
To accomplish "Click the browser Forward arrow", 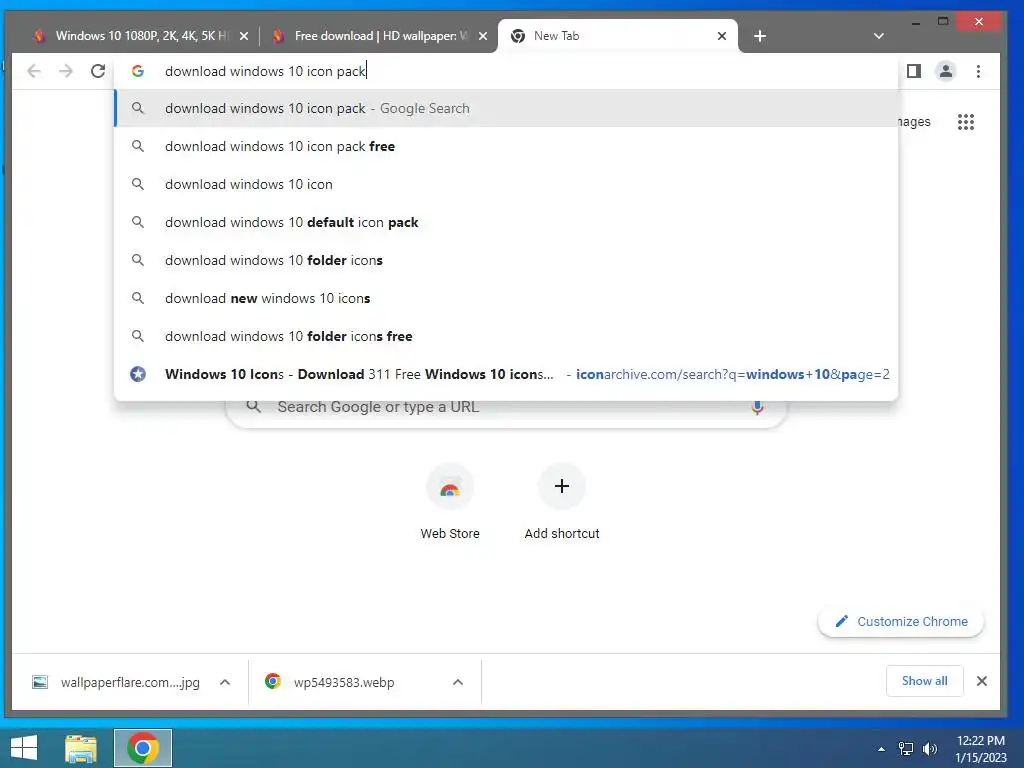I will (x=66, y=71).
